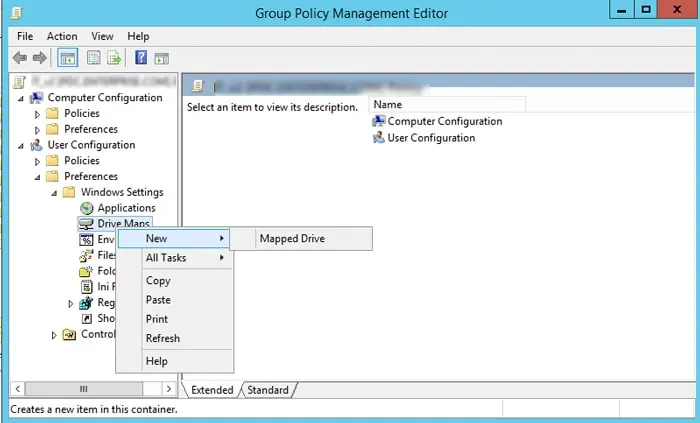The width and height of the screenshot is (700, 423).
Task: Select the Extended tab
Action: [x=212, y=390]
